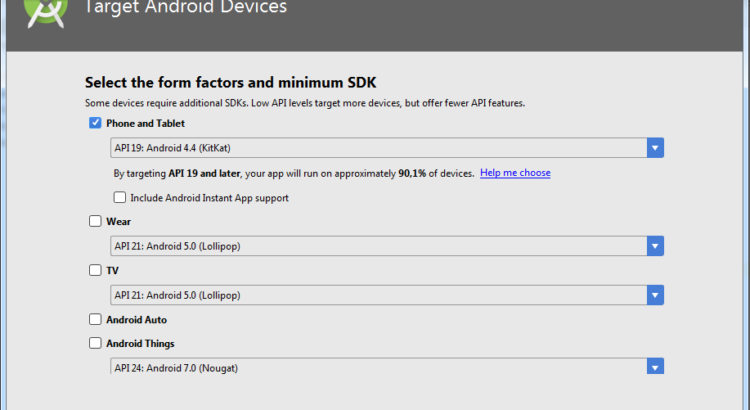
Task: Click the 'Android Auto' label text
Action: point(136,320)
